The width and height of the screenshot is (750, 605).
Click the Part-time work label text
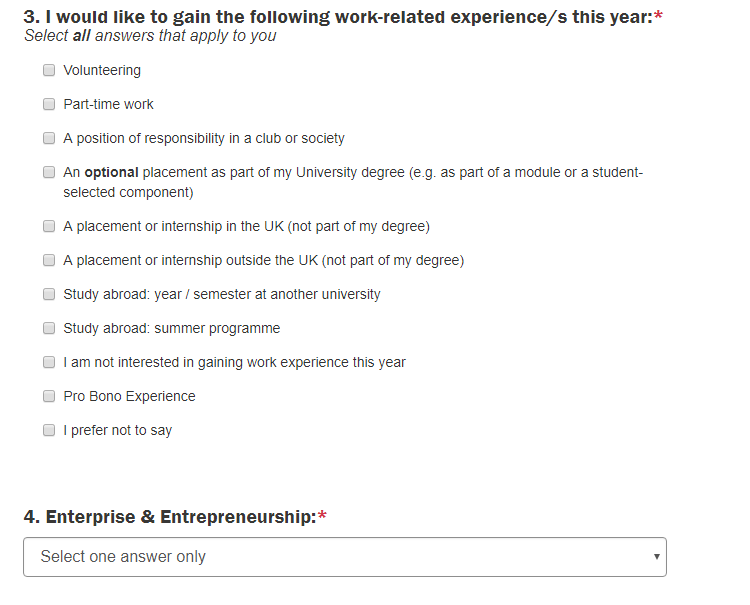pos(108,104)
